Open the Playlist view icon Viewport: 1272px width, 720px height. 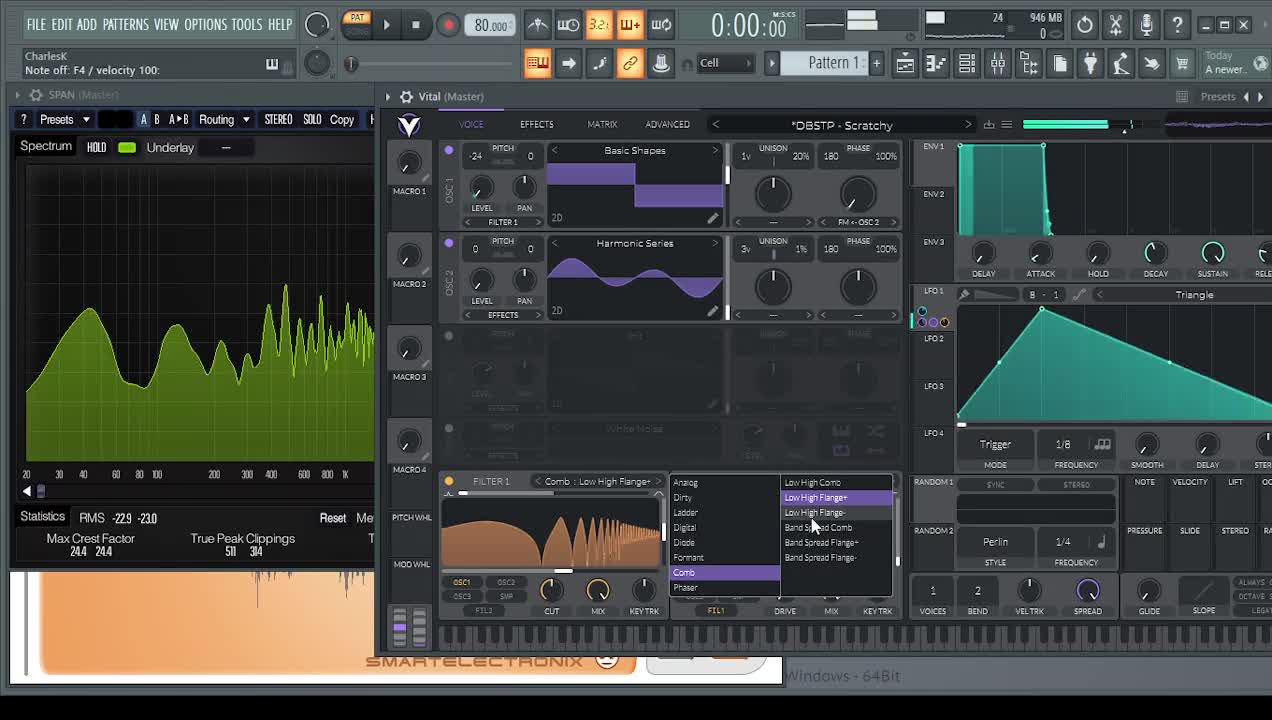[x=905, y=63]
